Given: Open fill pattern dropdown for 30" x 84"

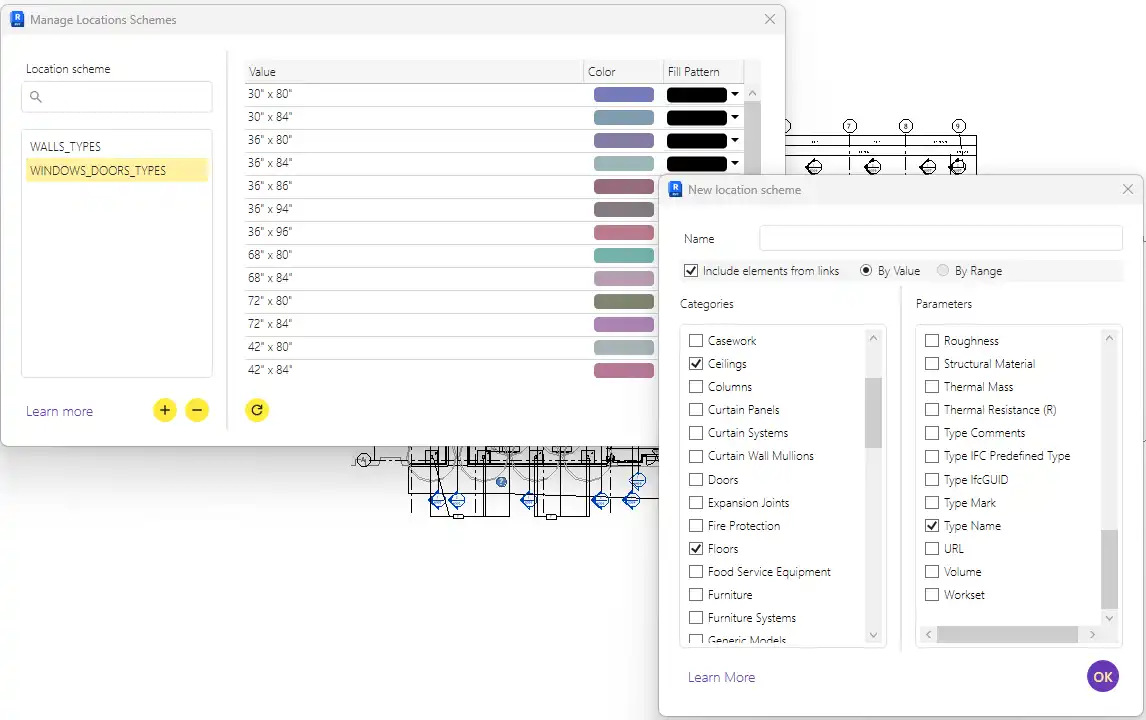Looking at the screenshot, I should pyautogui.click(x=735, y=118).
